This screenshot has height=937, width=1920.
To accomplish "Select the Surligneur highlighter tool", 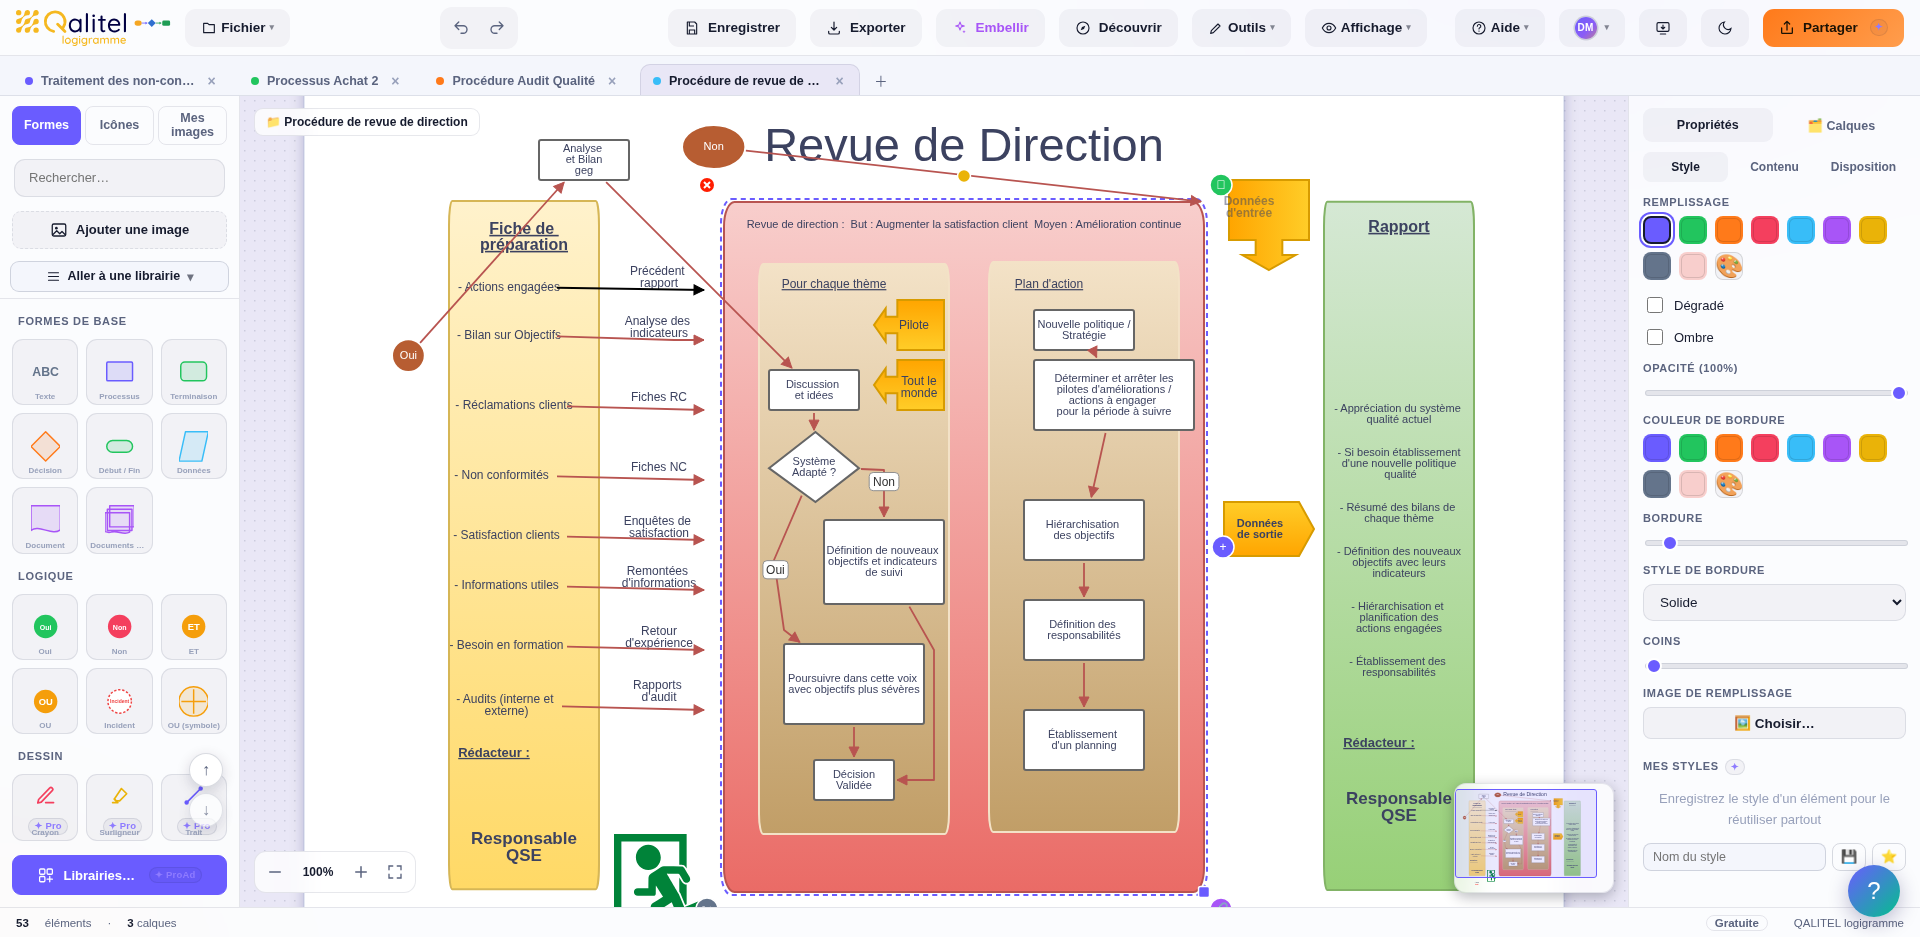I will [x=119, y=807].
